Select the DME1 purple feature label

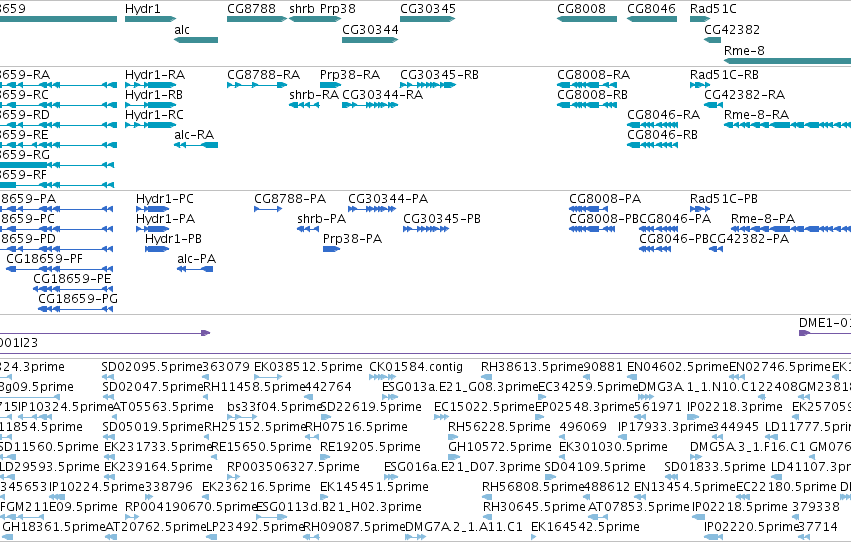(824, 323)
